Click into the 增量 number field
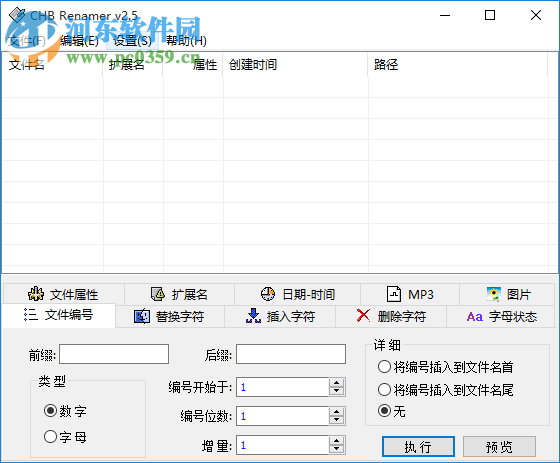Screen dimensions: 560x463 point(282,445)
